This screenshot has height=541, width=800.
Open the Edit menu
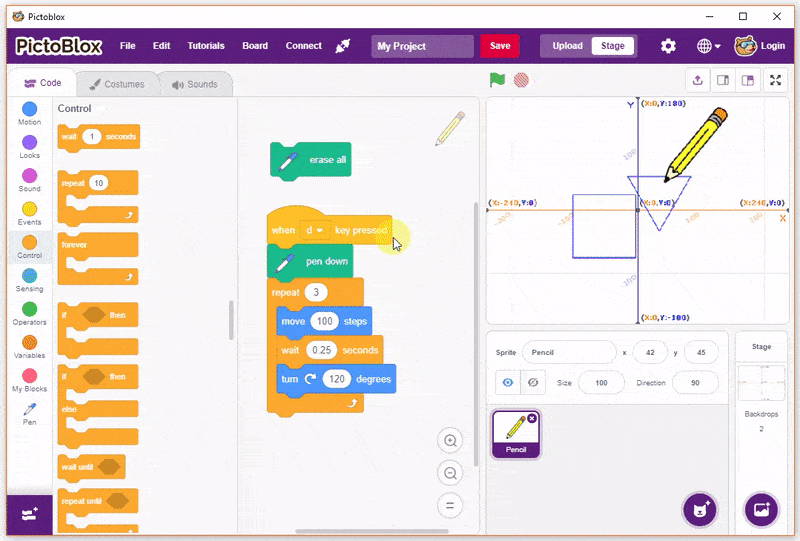[x=161, y=46]
